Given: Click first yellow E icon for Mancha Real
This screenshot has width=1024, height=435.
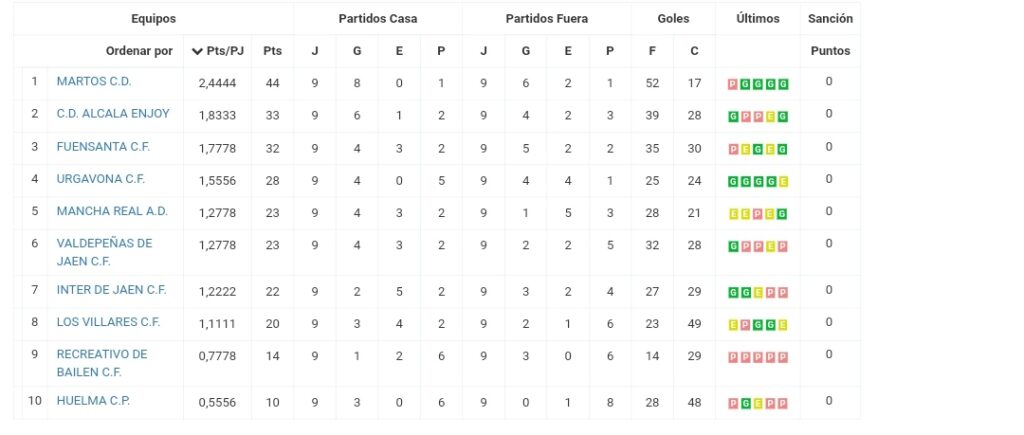Looking at the screenshot, I should click(733, 214).
